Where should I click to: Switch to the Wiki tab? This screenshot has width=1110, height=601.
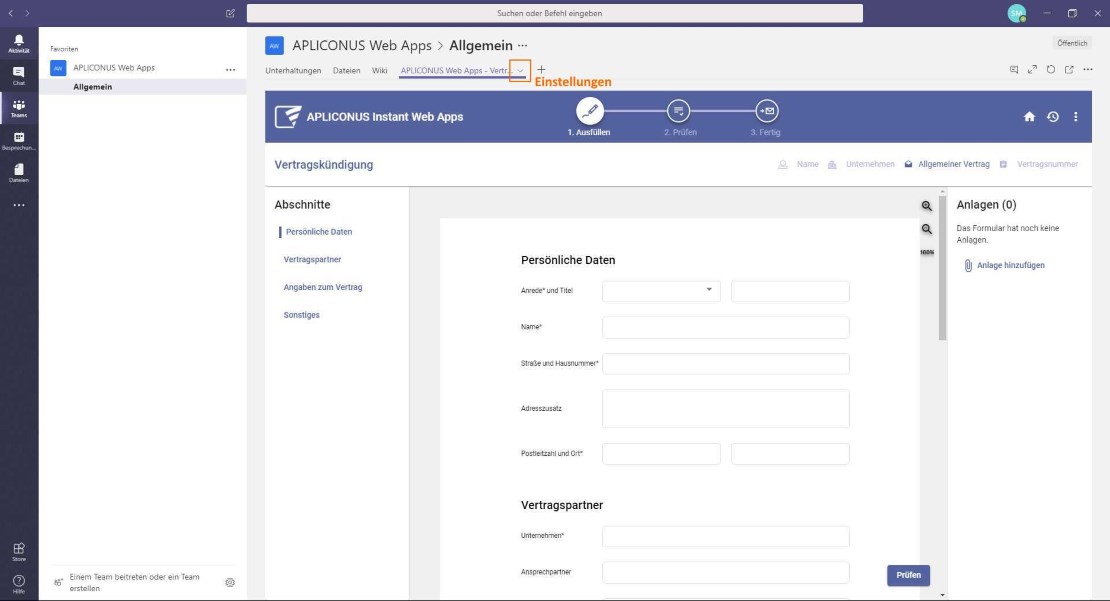pyautogui.click(x=379, y=70)
